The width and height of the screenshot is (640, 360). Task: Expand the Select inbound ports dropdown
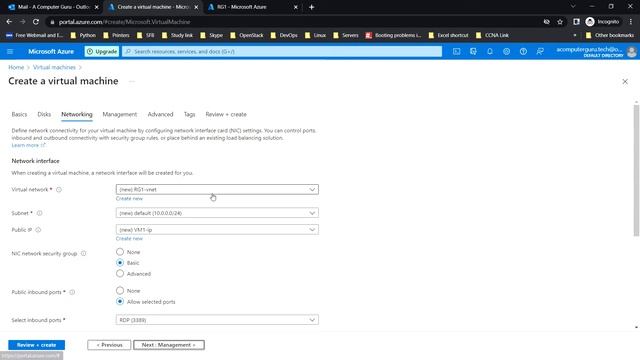tap(217, 320)
